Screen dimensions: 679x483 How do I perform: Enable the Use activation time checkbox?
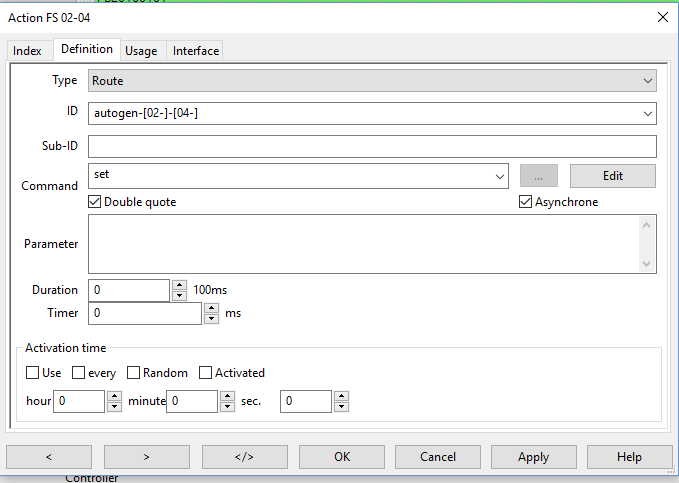[33, 373]
